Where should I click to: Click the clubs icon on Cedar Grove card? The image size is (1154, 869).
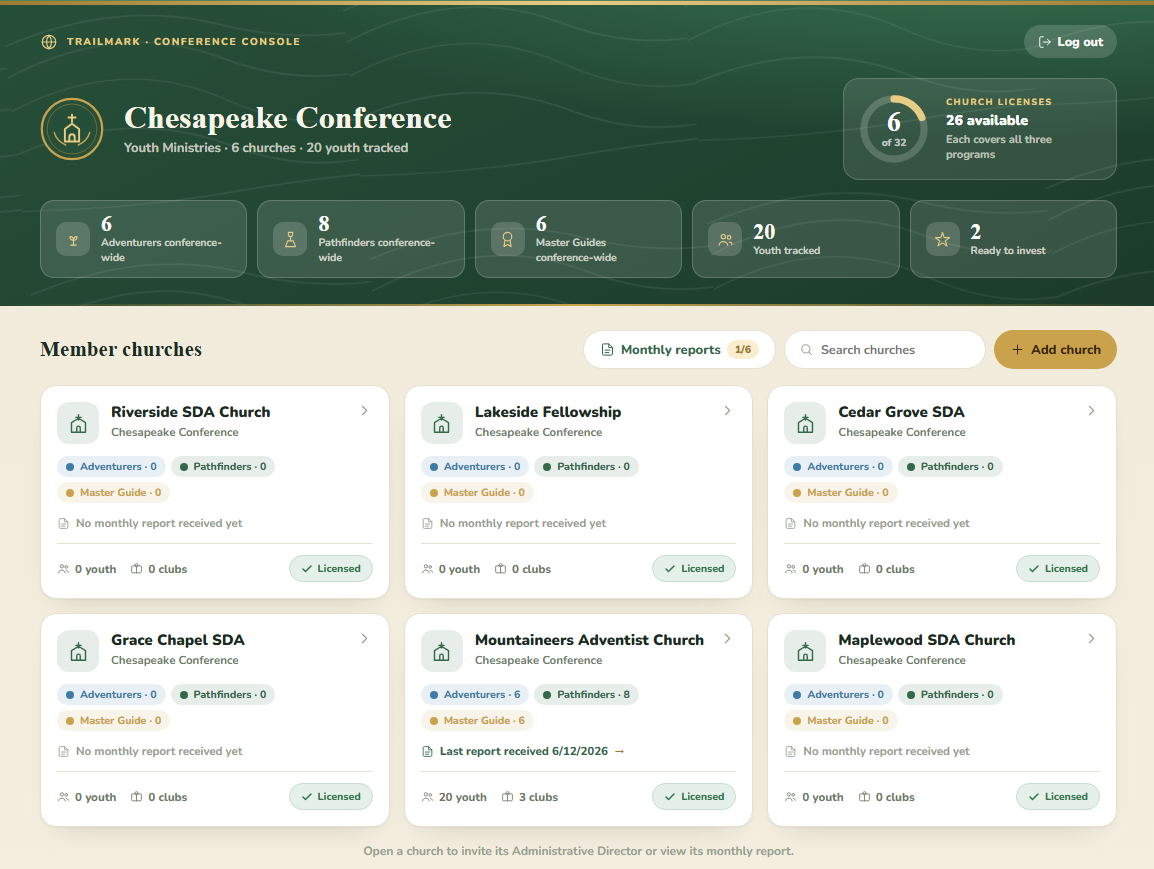pos(865,569)
